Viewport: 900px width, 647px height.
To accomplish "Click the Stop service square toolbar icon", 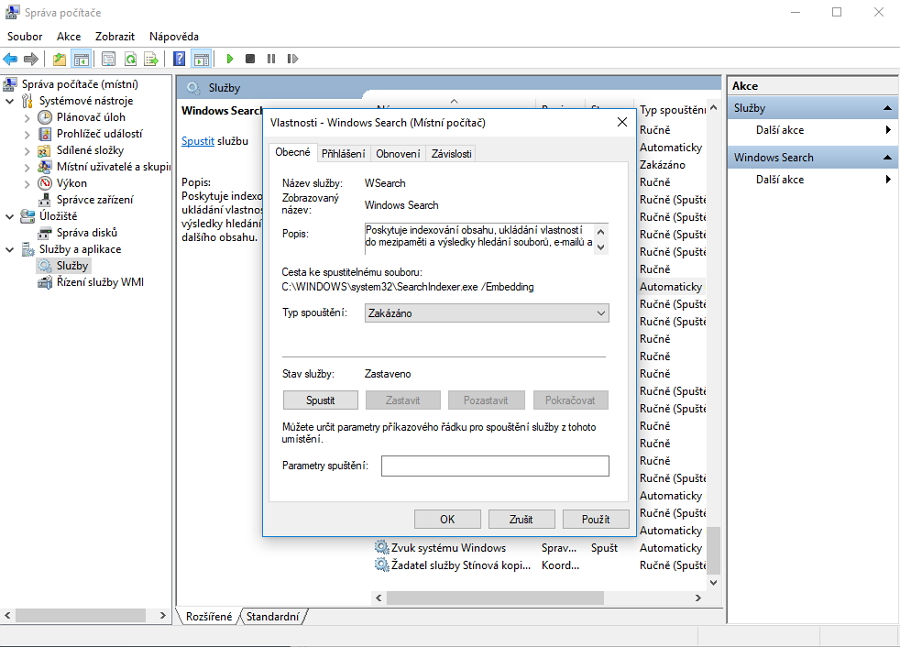I will click(250, 60).
